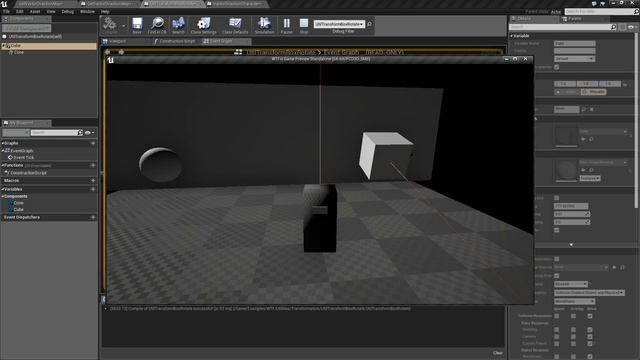Click magnifier in top-right help search box
Viewport: 640px width, 360px height.
(x=636, y=12)
